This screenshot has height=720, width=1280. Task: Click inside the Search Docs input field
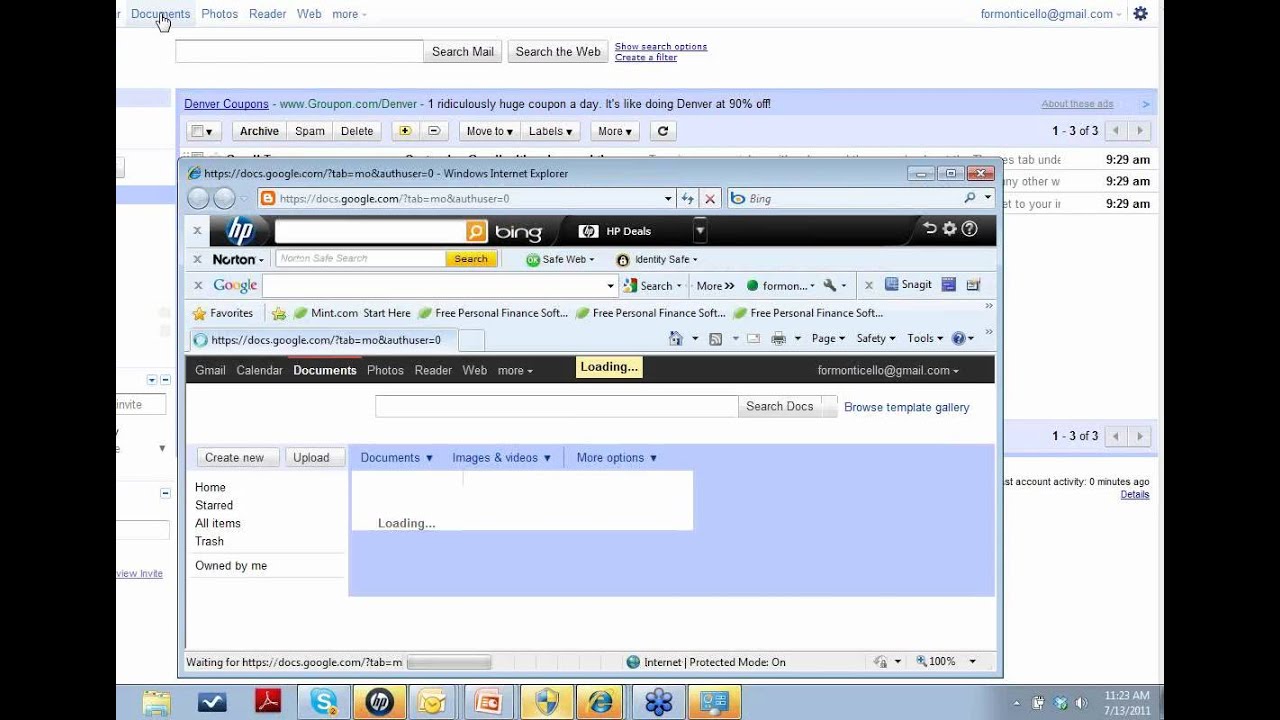[556, 406]
